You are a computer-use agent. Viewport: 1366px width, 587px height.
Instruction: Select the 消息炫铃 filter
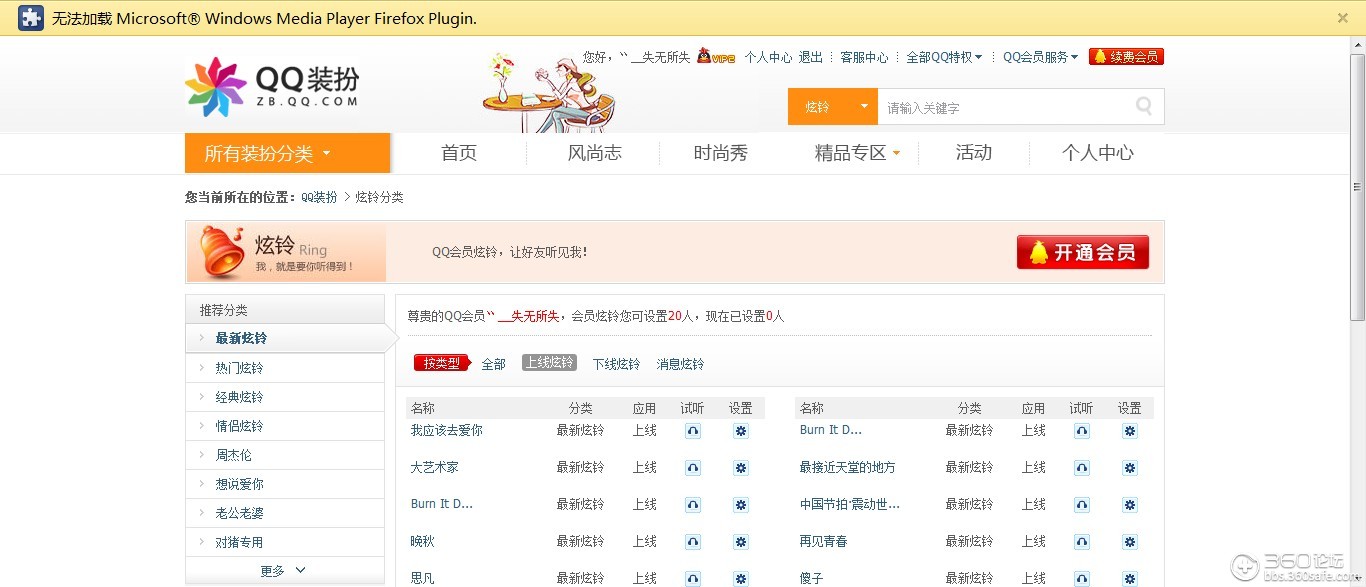[680, 364]
